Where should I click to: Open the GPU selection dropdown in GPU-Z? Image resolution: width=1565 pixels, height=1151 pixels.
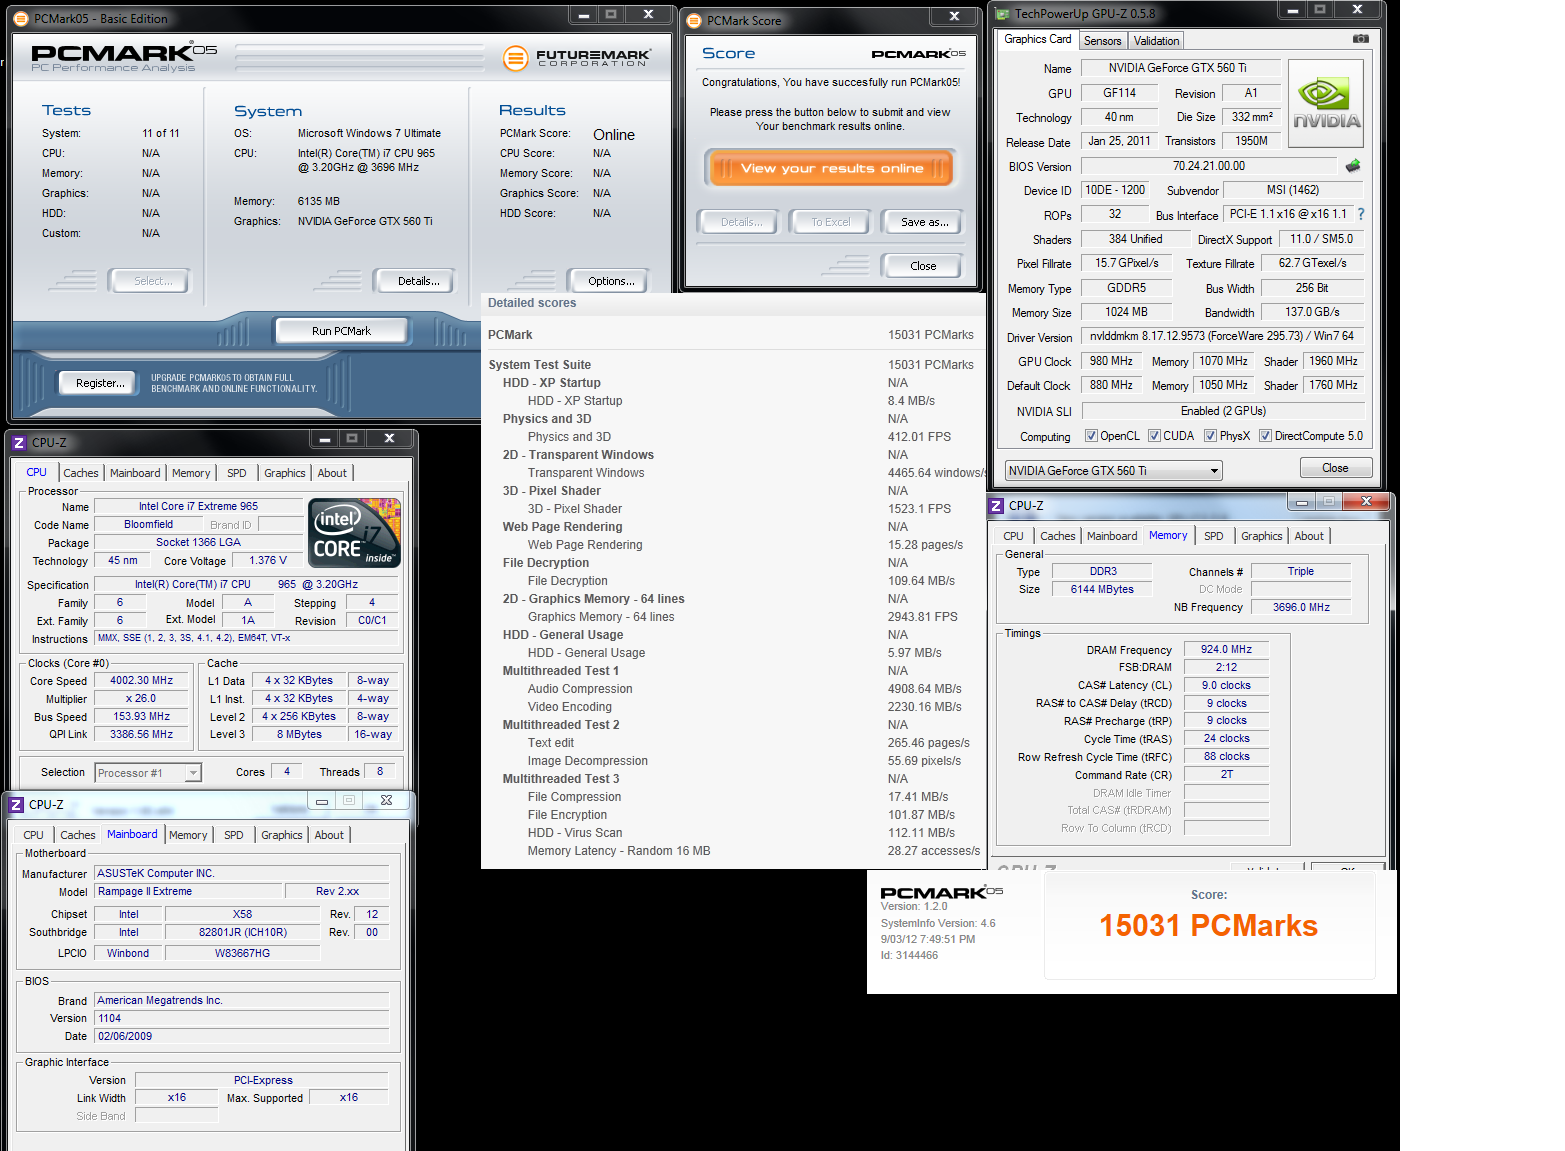tap(1113, 471)
